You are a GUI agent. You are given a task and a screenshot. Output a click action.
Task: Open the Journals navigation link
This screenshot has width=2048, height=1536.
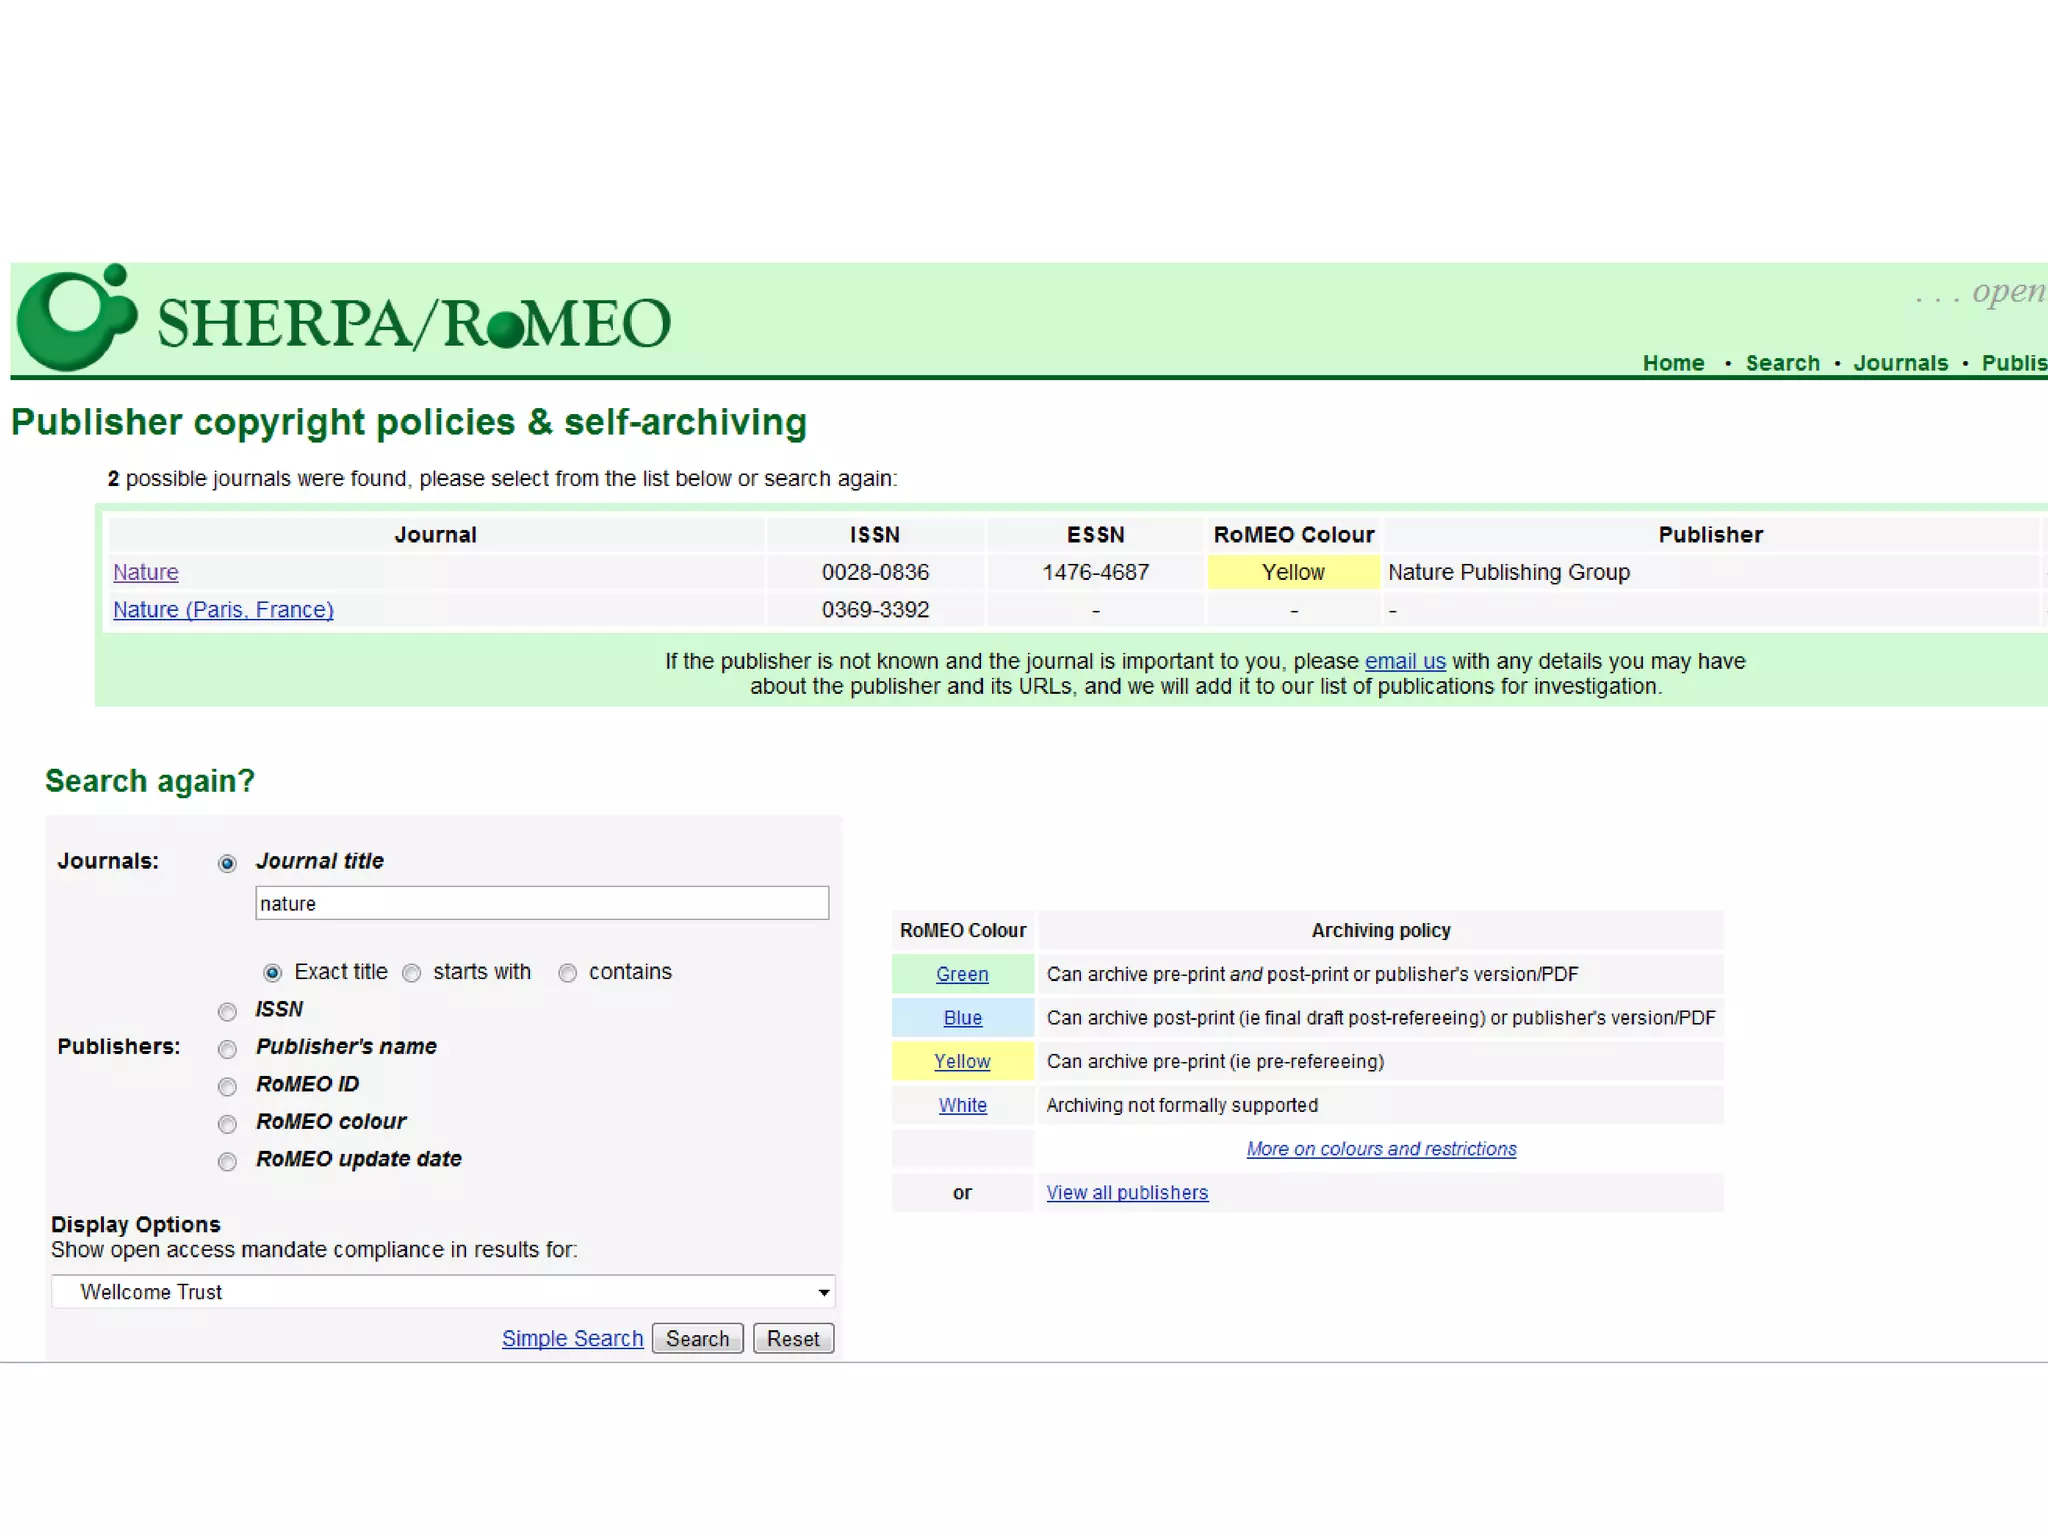(x=1900, y=363)
